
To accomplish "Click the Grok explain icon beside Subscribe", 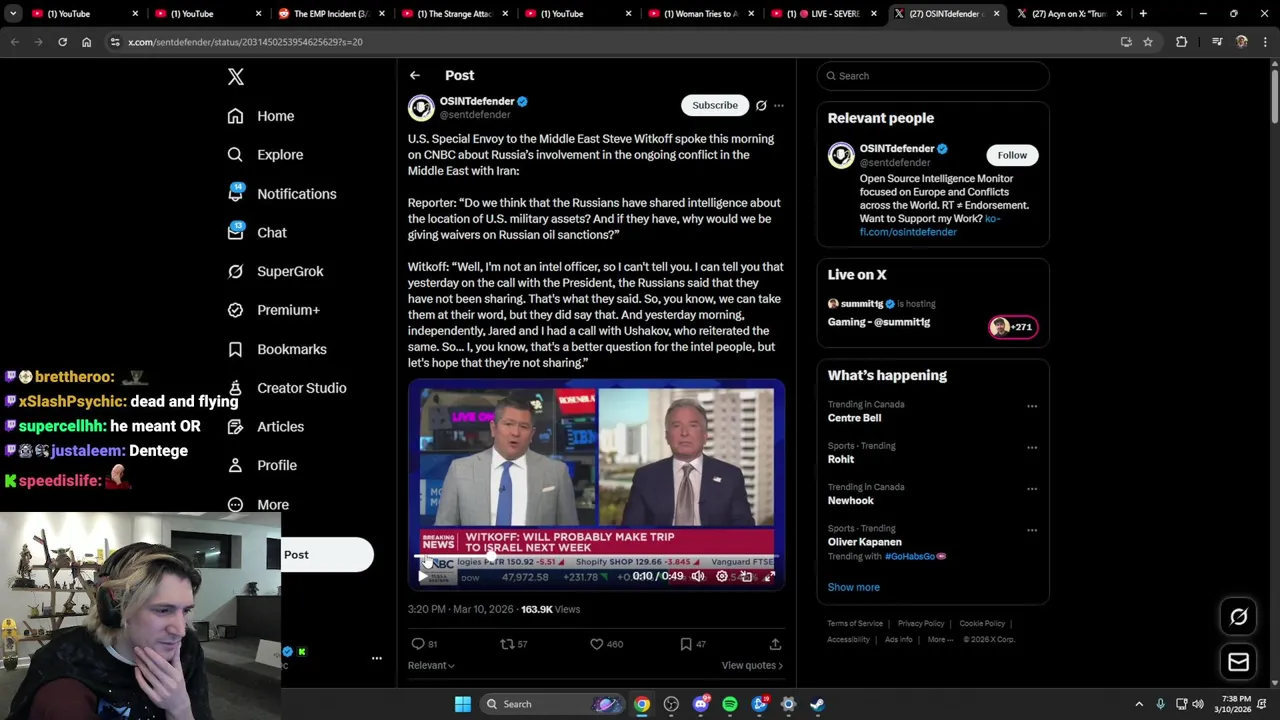I will (x=761, y=105).
